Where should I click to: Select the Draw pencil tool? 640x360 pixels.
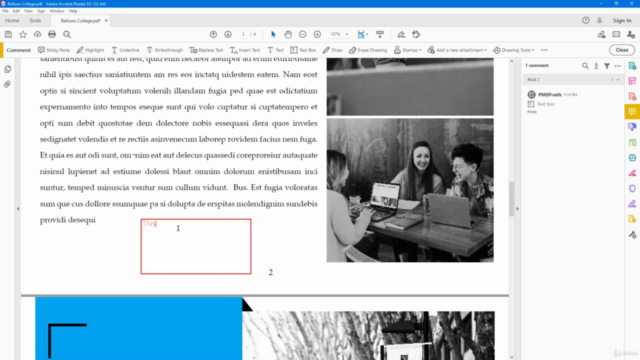click(x=332, y=50)
